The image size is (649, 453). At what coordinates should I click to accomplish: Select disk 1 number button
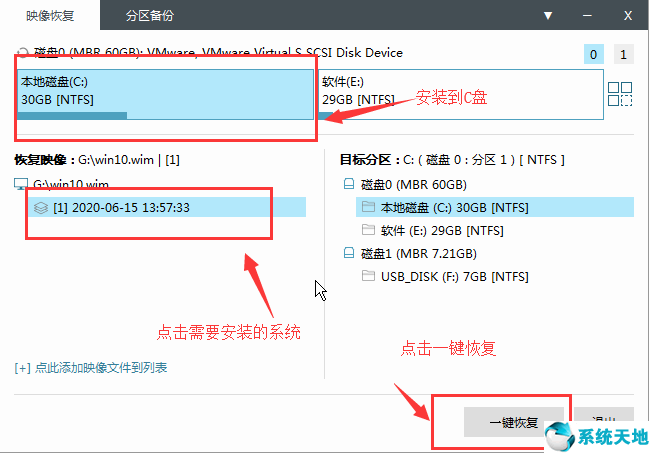(x=623, y=54)
